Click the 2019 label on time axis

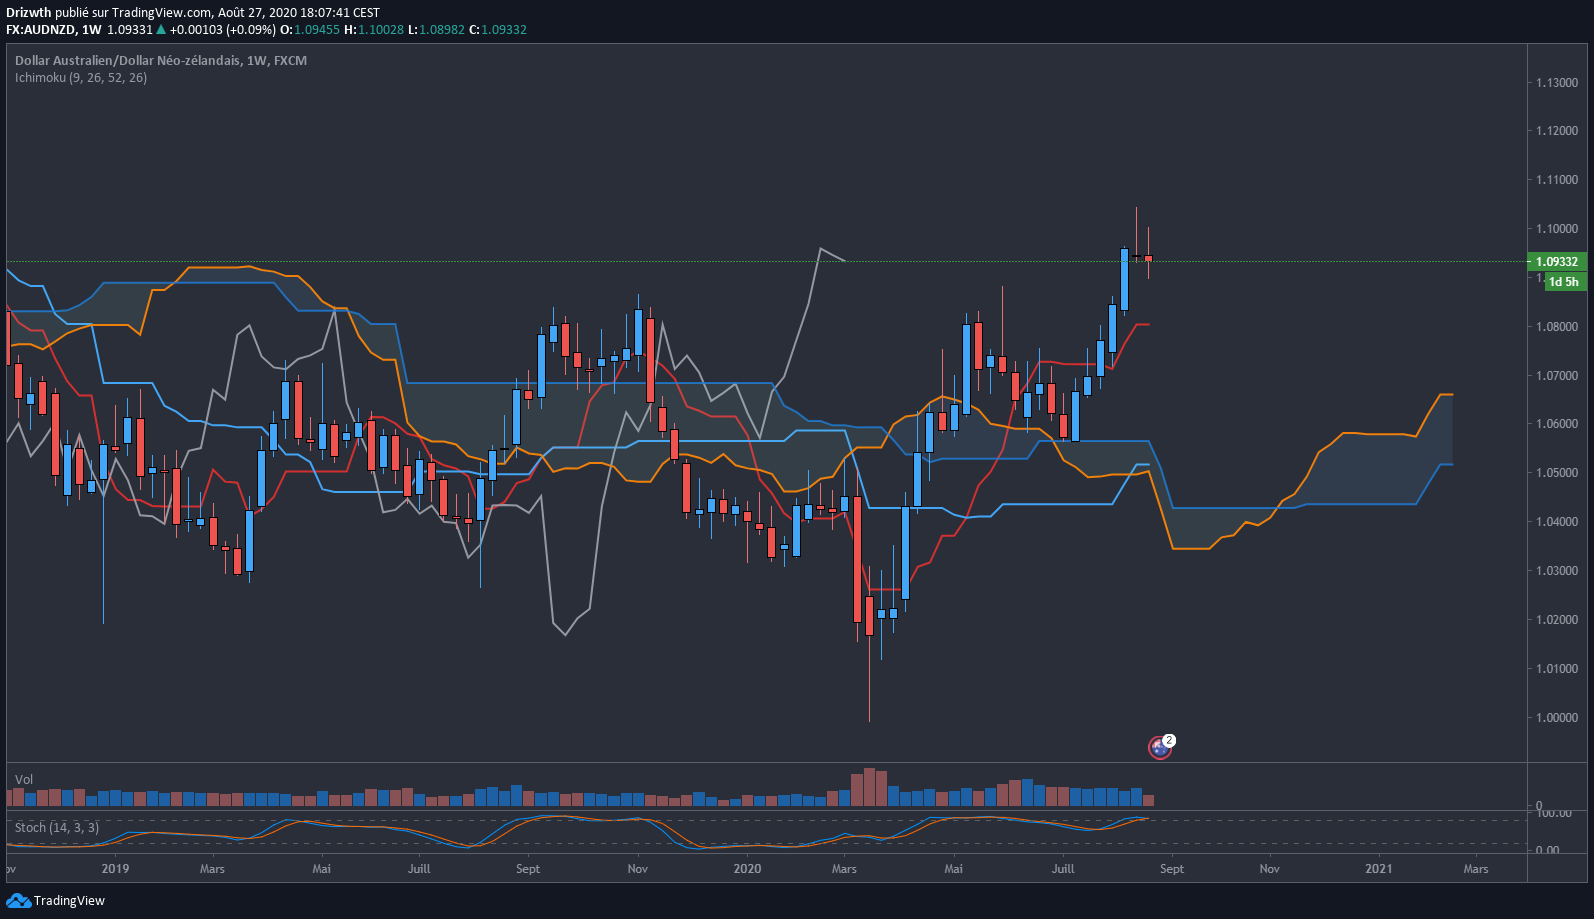tap(115, 869)
